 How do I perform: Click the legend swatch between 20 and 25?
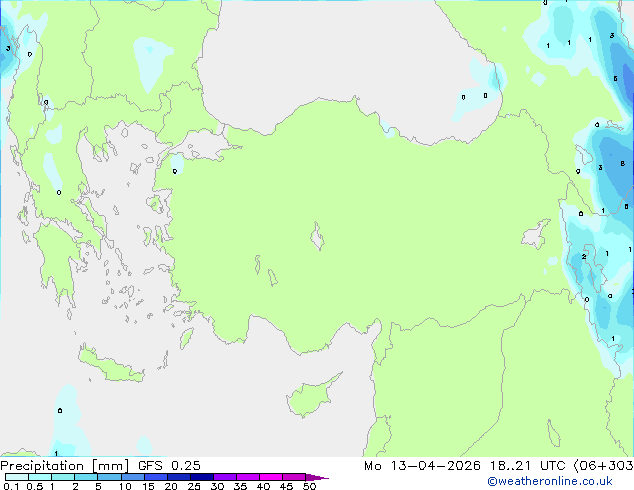(178, 477)
